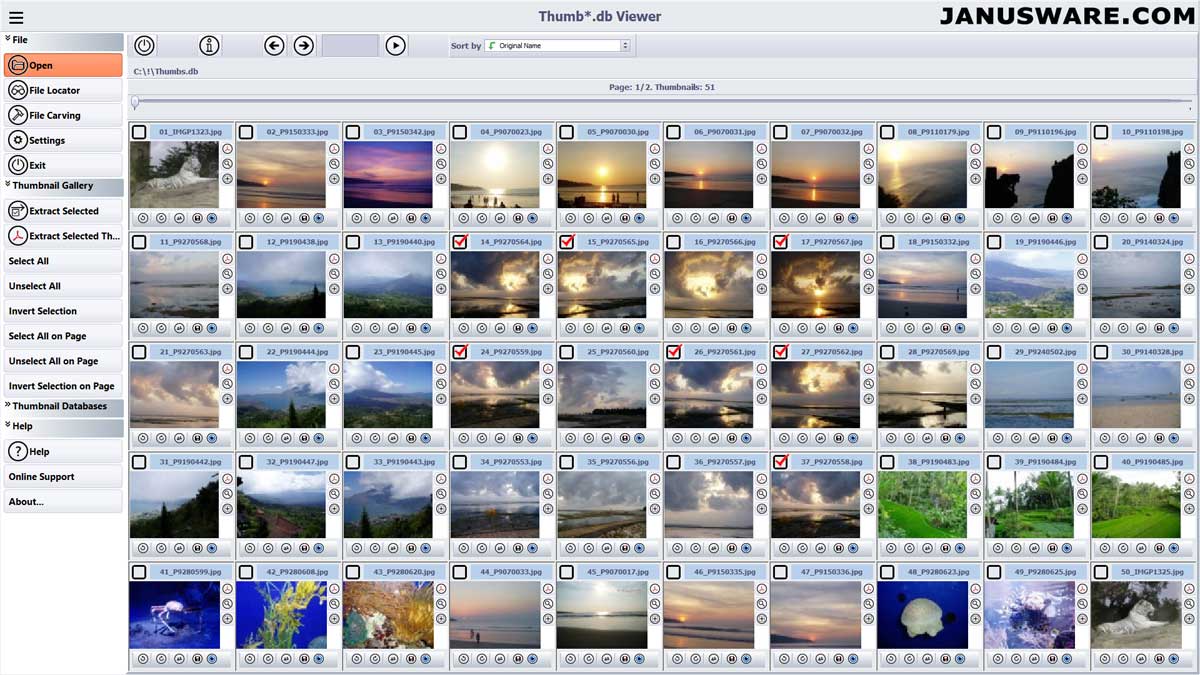Viewport: 1200px width, 675px height.
Task: Click the save disk icon under 03_P9150342.jpg
Action: 410,217
